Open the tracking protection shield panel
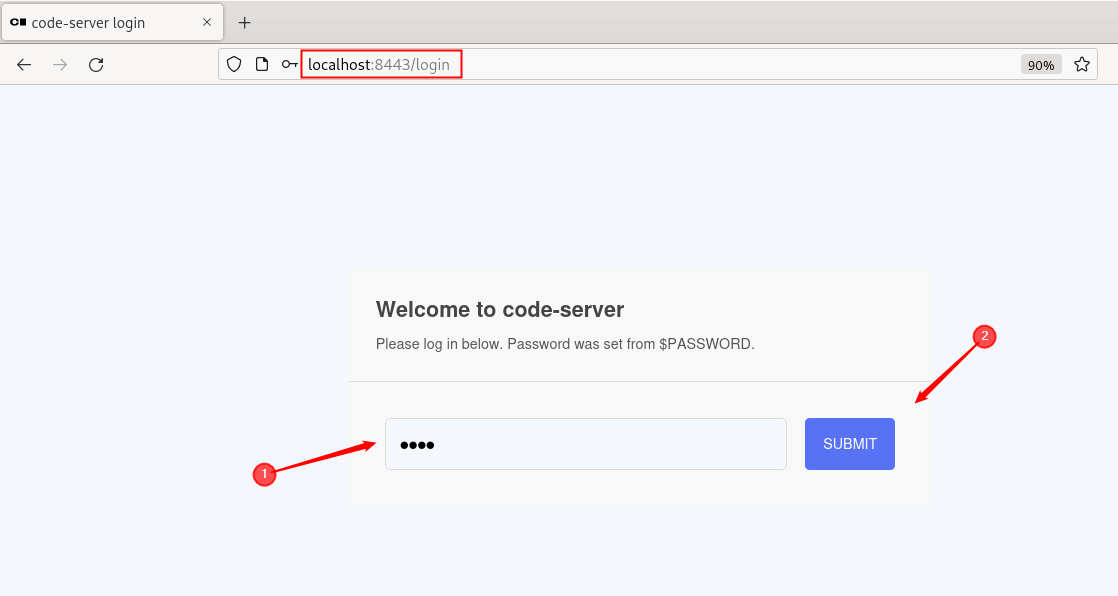1118x596 pixels. (x=234, y=65)
